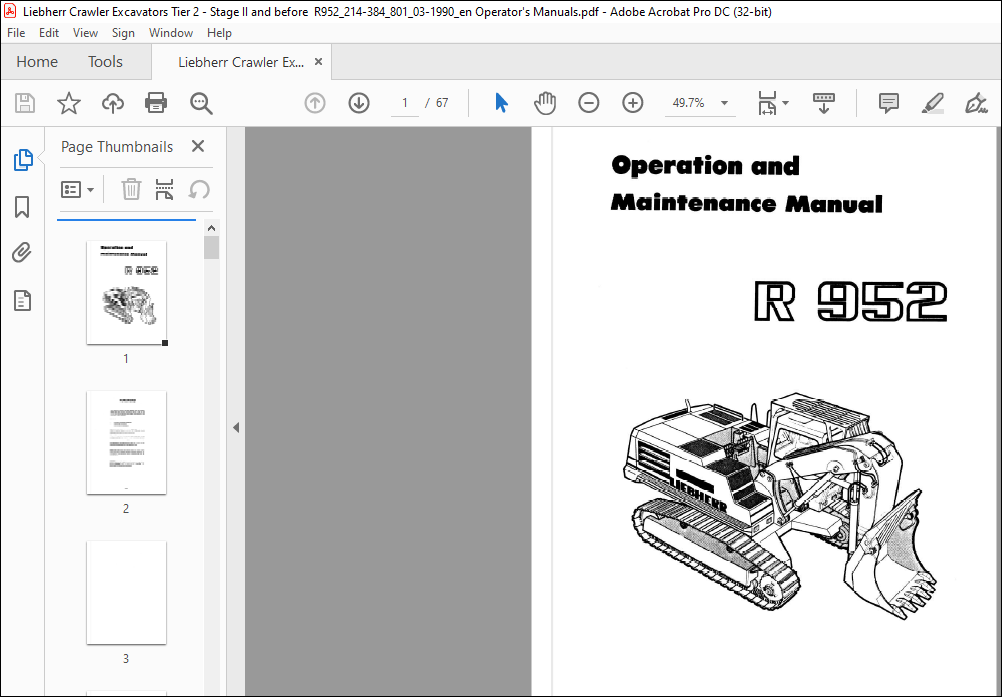The width and height of the screenshot is (1002, 697).
Task: Click thumbnail panel scroll up arrow
Action: [212, 228]
